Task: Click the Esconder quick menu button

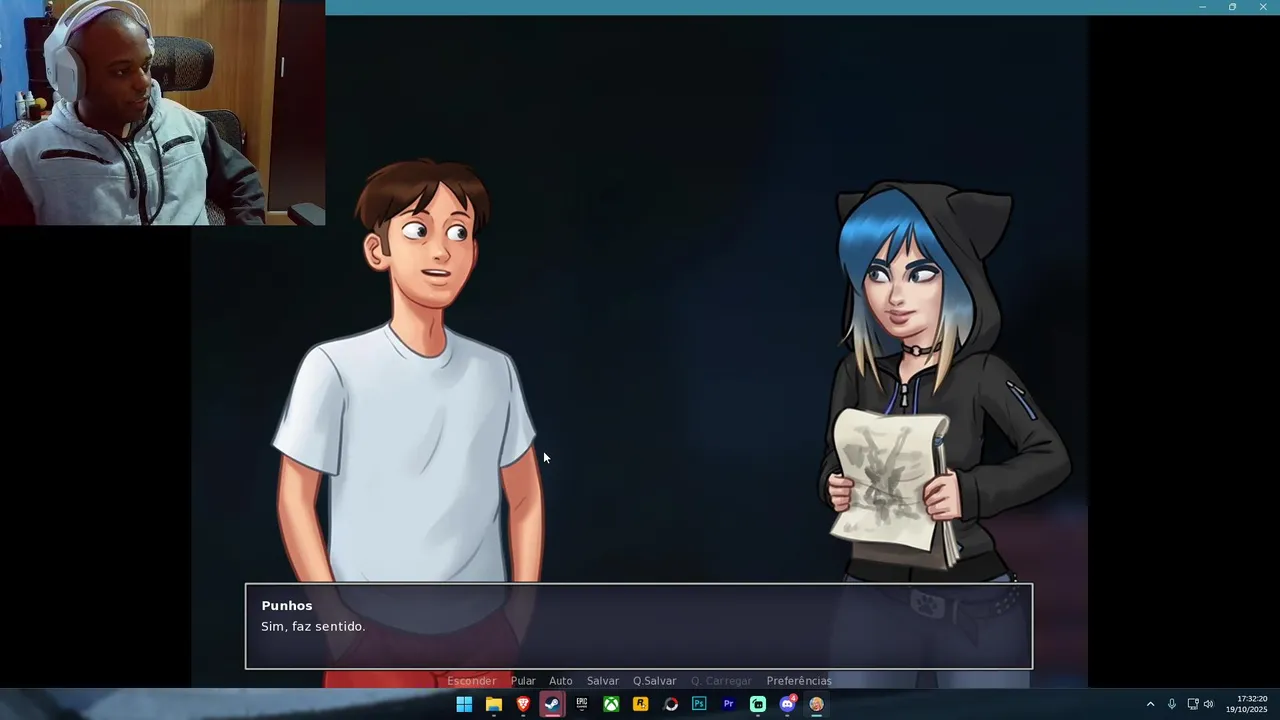Action: pyautogui.click(x=471, y=681)
